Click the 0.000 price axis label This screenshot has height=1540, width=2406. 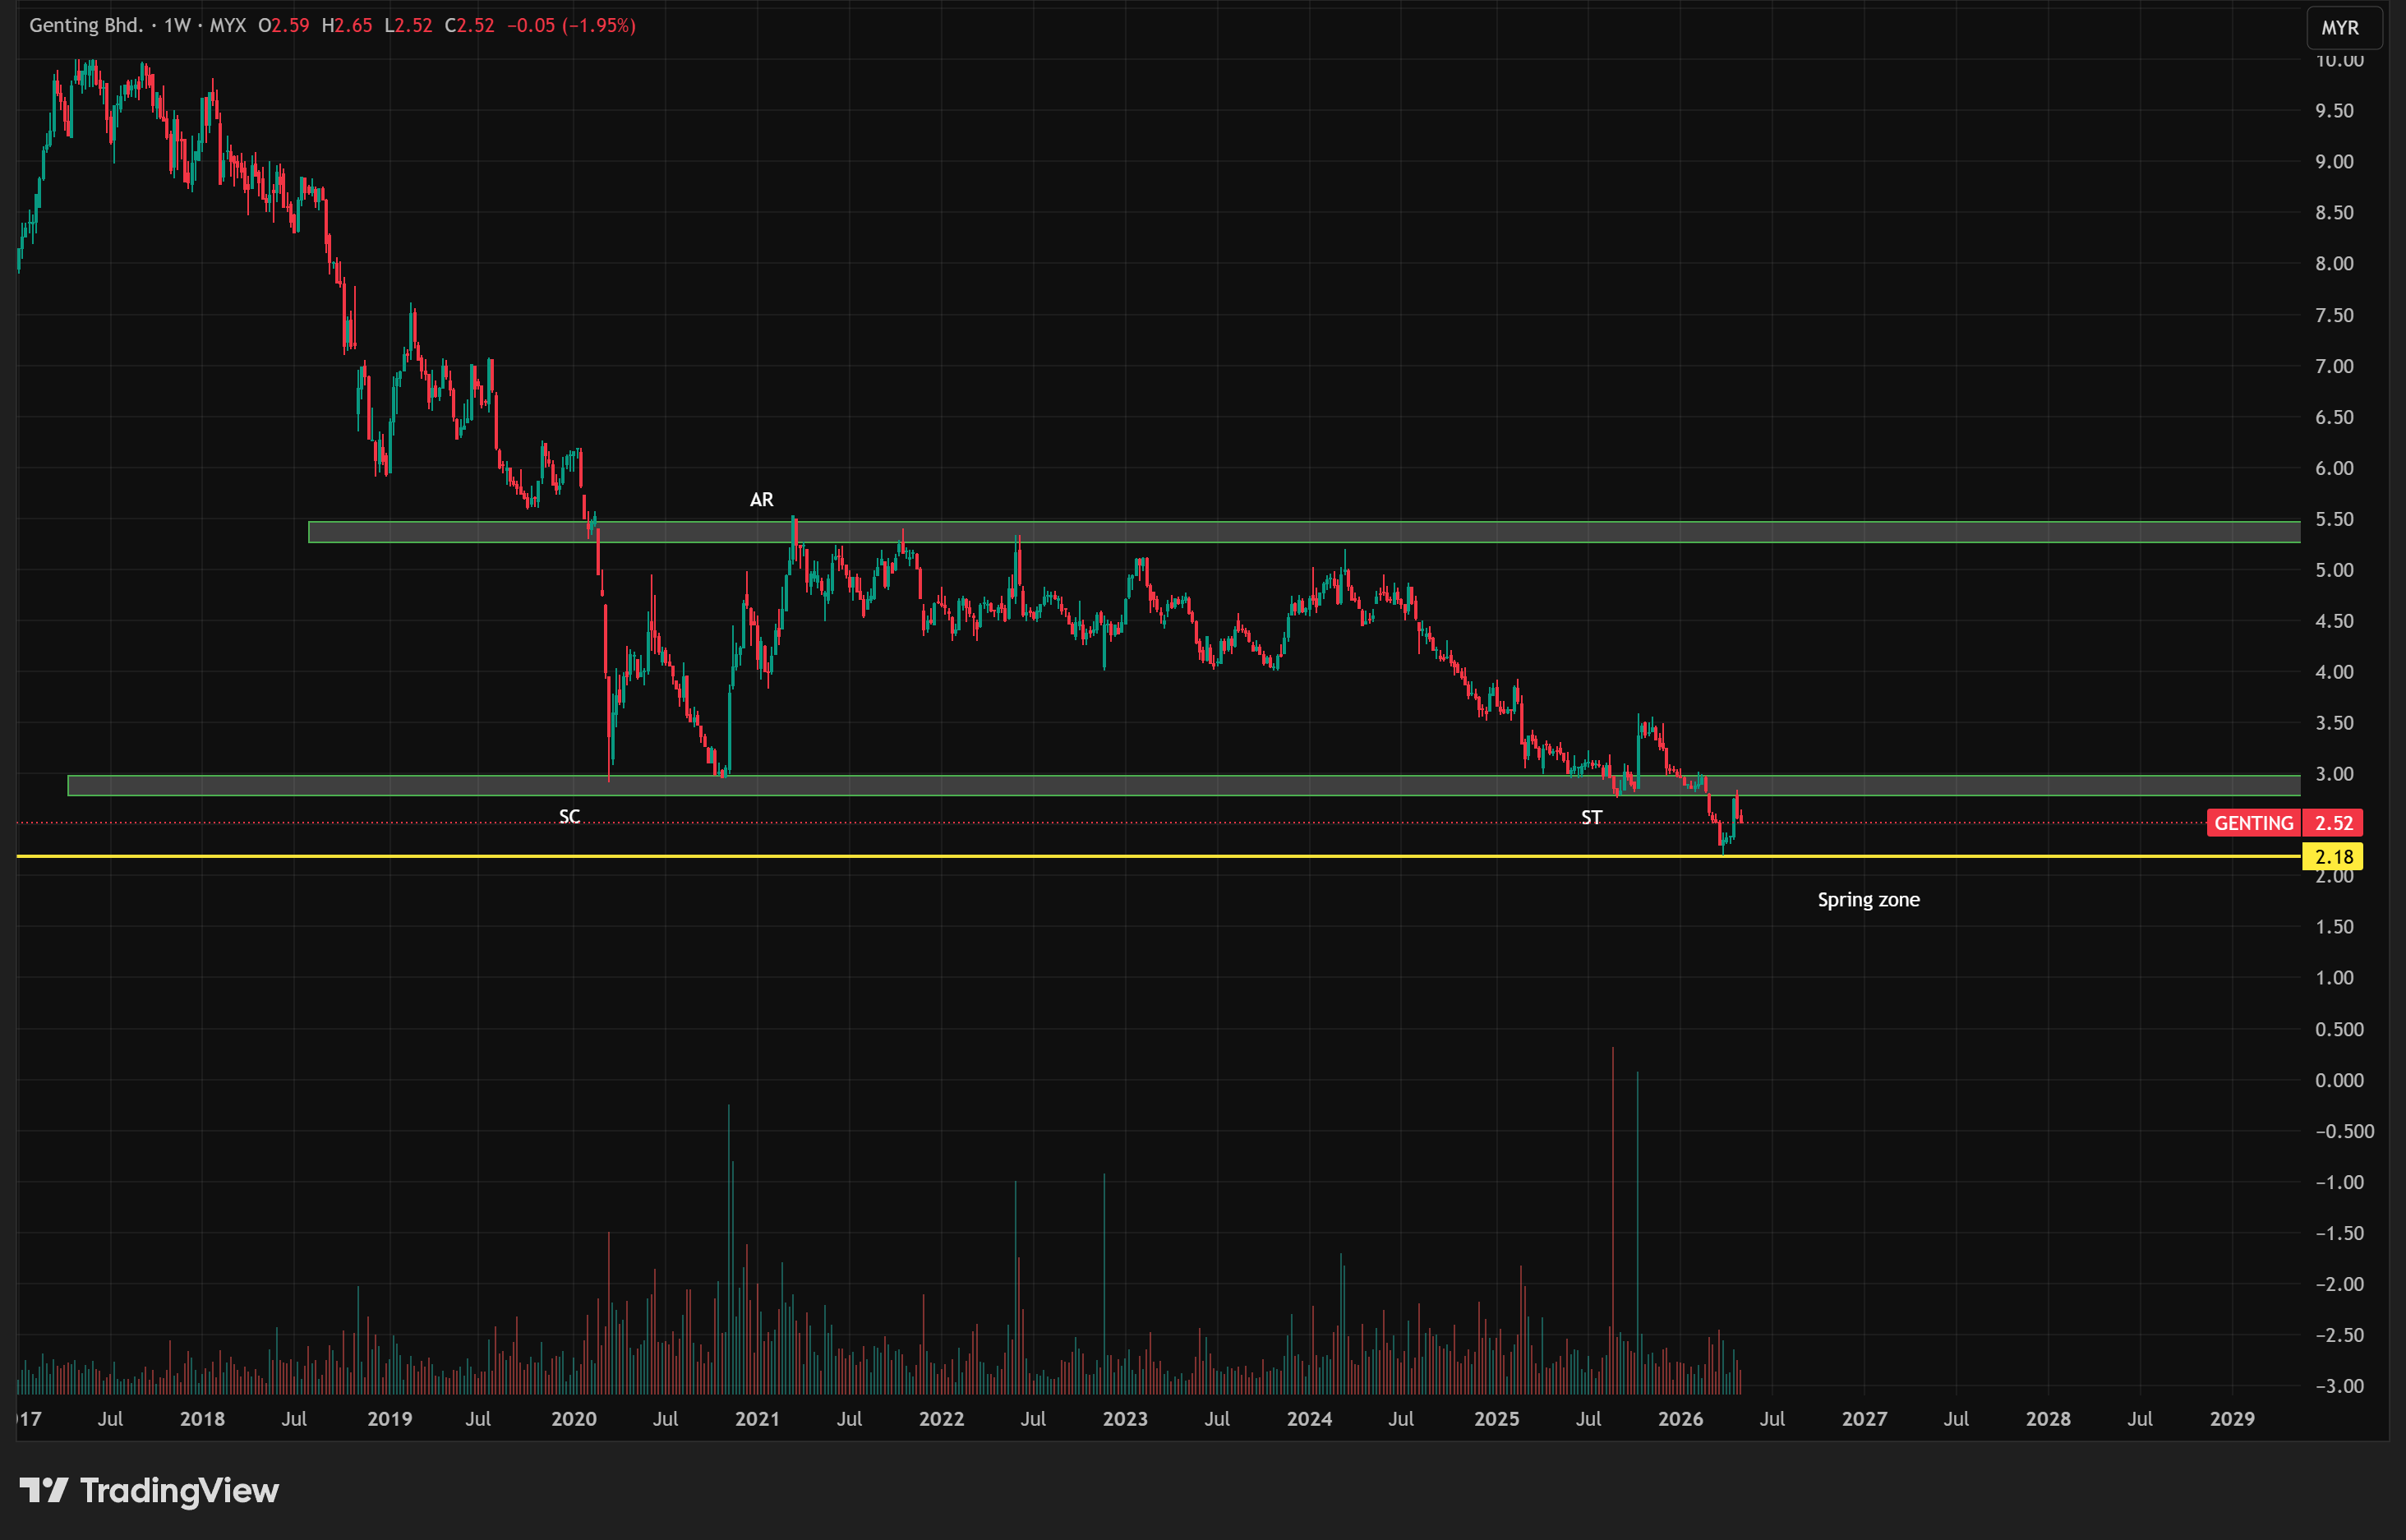pyautogui.click(x=2339, y=1081)
